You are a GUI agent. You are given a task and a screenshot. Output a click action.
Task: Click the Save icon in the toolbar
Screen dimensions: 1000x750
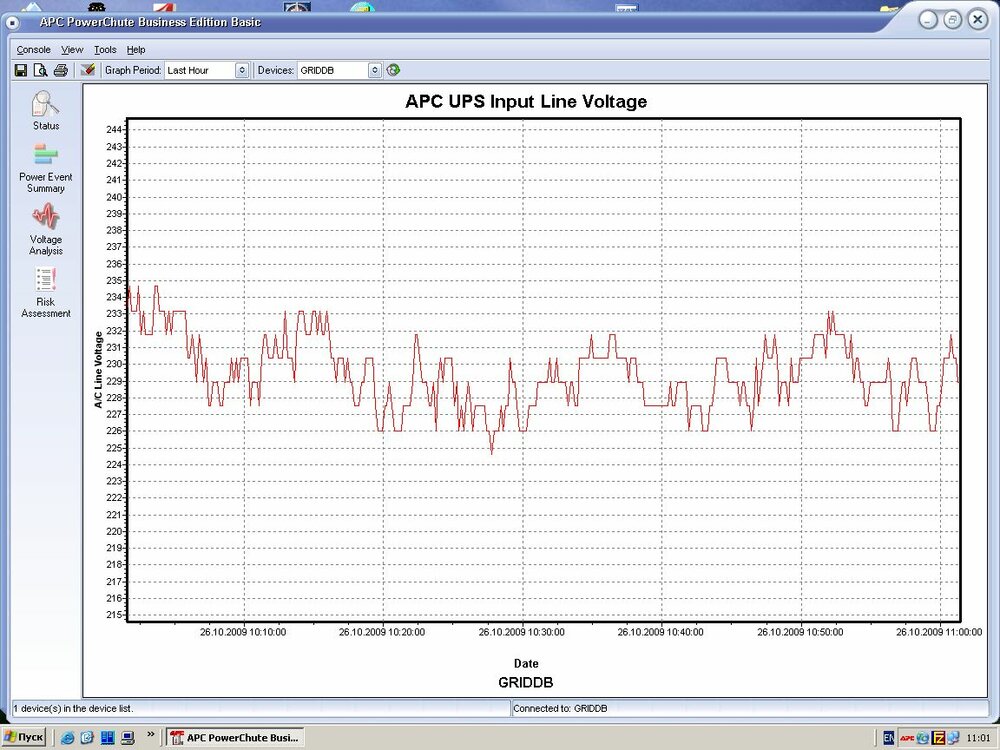point(21,70)
